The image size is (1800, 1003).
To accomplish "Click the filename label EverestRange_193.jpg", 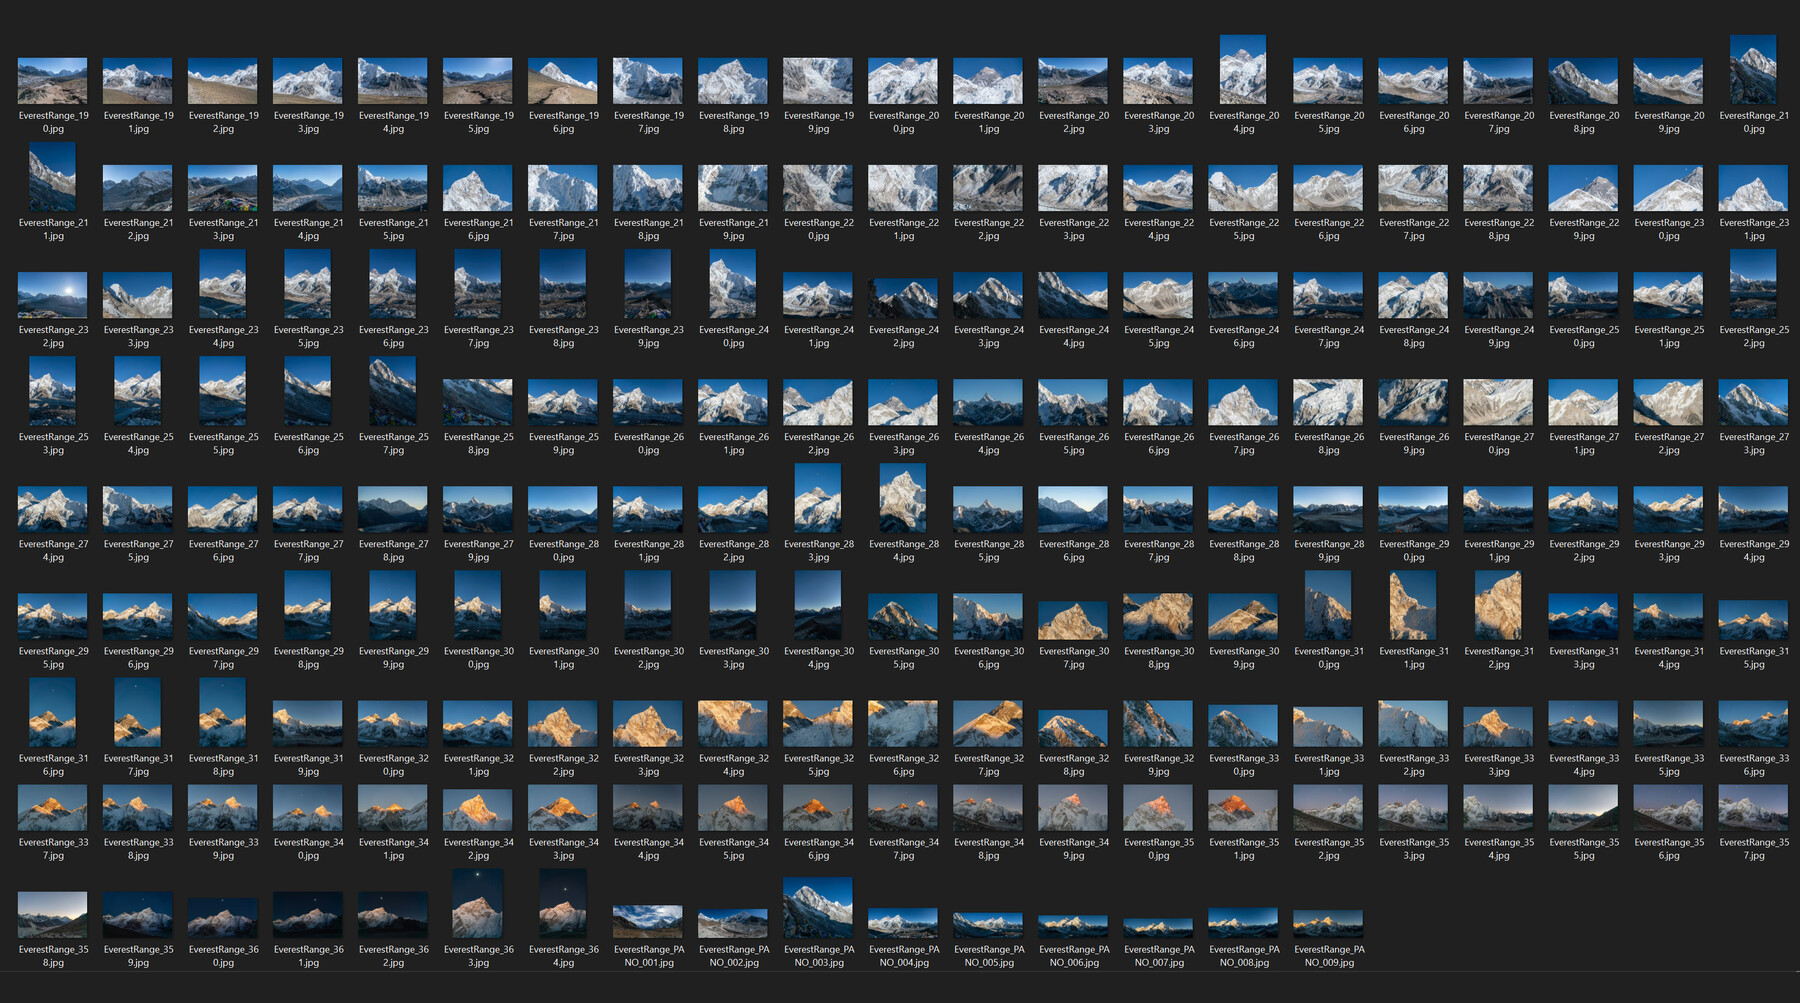I will 308,122.
